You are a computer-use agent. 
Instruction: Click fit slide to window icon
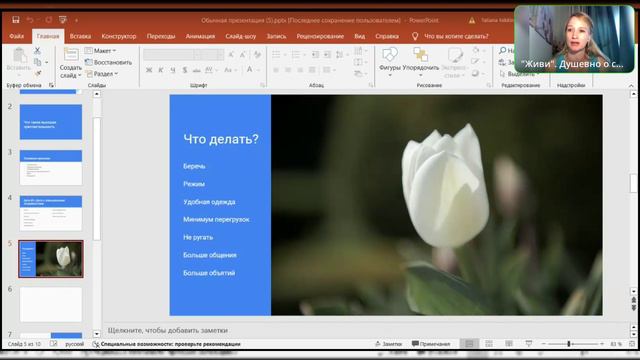click(x=632, y=344)
